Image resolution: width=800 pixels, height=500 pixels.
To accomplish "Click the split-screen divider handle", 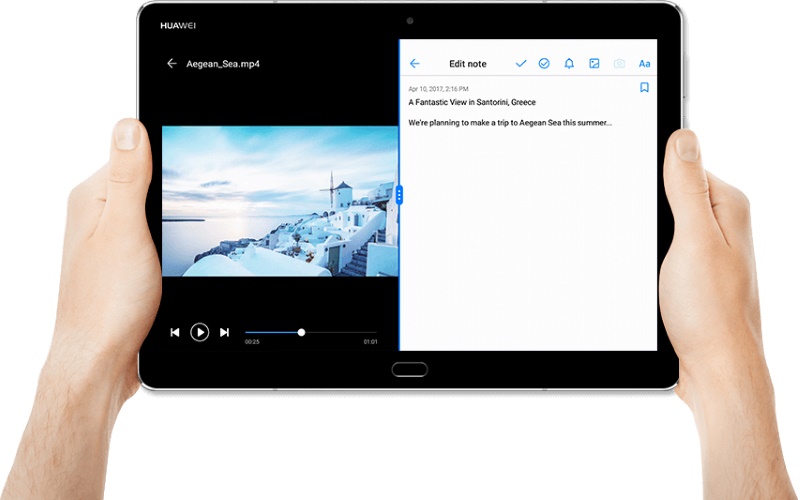I will 399,195.
